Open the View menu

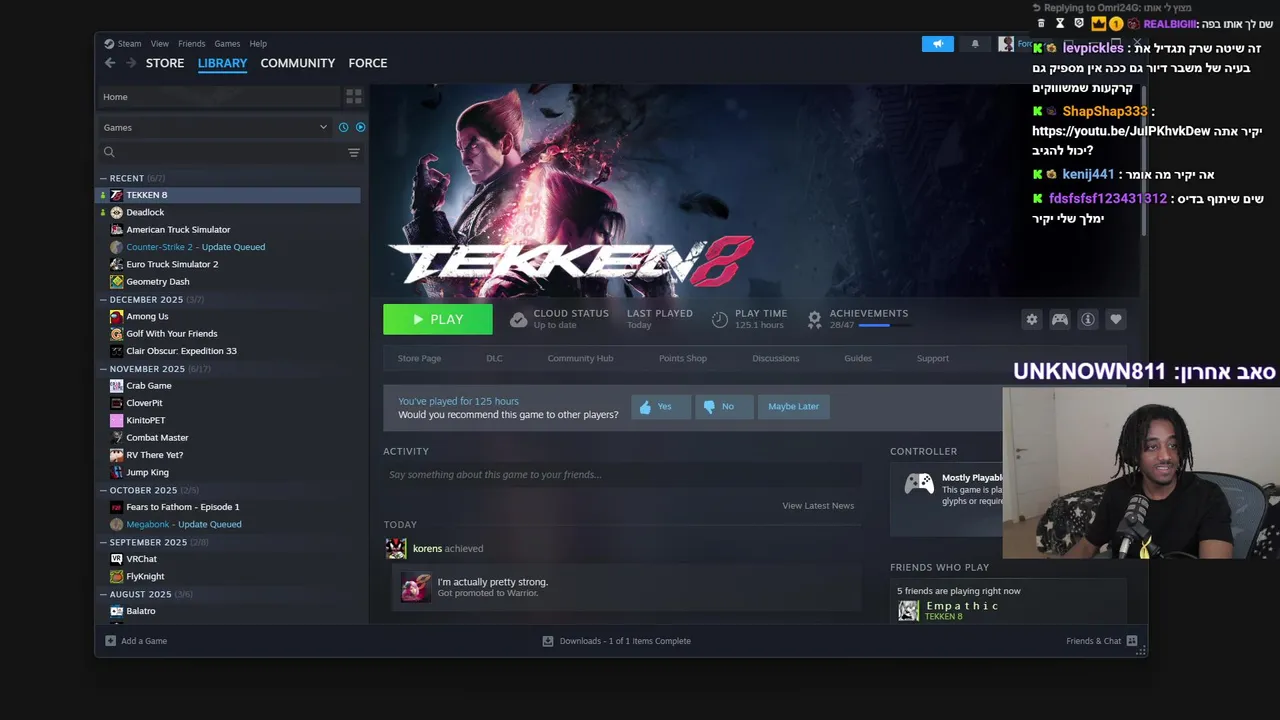pyautogui.click(x=160, y=44)
